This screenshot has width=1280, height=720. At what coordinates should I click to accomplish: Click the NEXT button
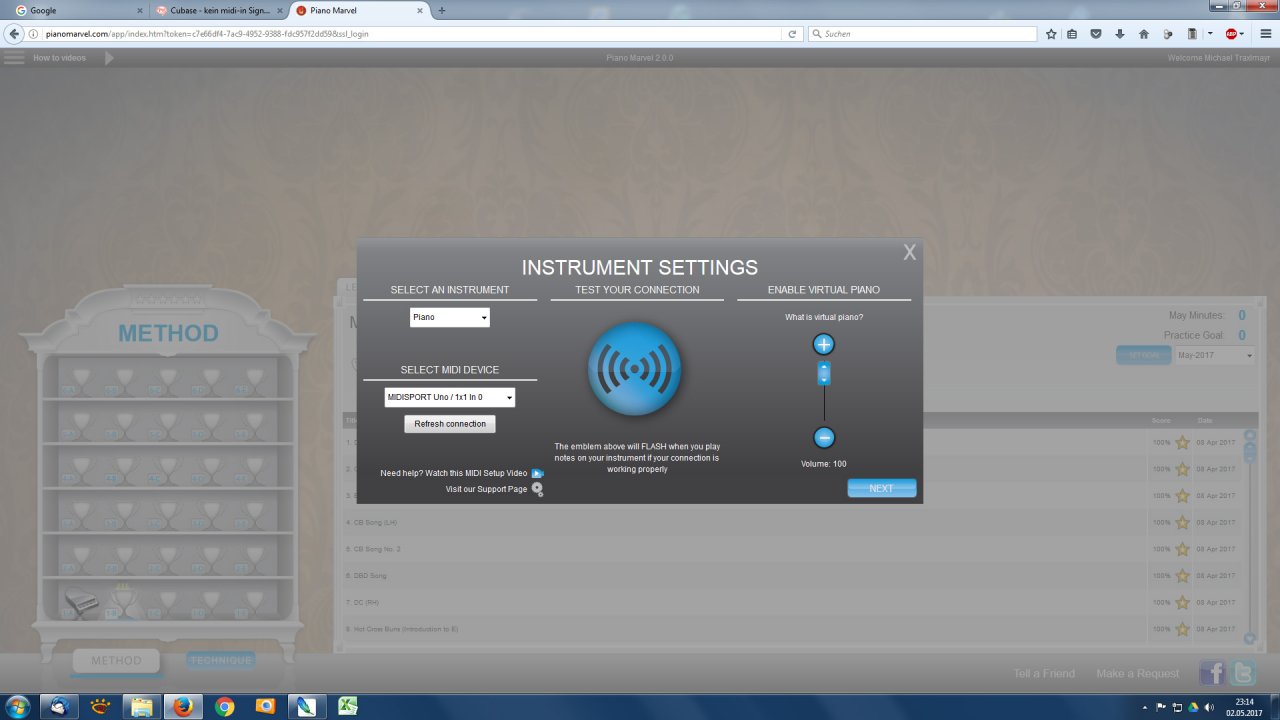point(881,488)
